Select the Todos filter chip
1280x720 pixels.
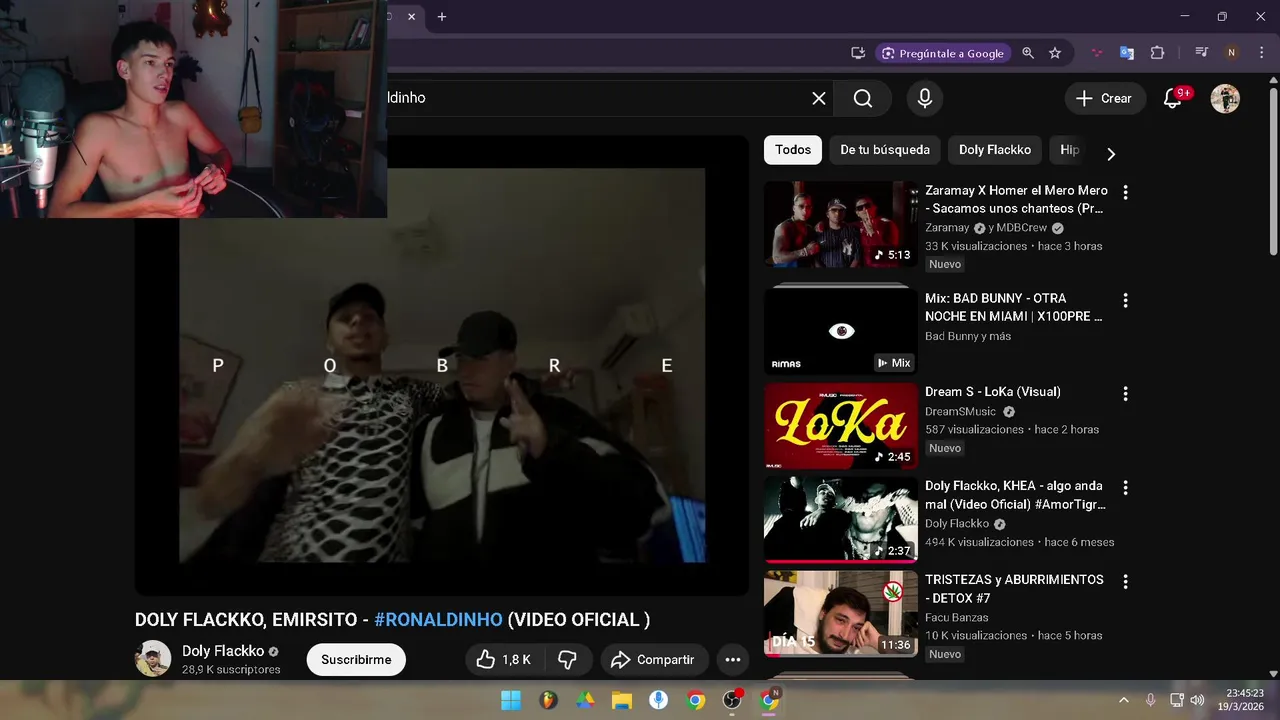pyautogui.click(x=793, y=150)
